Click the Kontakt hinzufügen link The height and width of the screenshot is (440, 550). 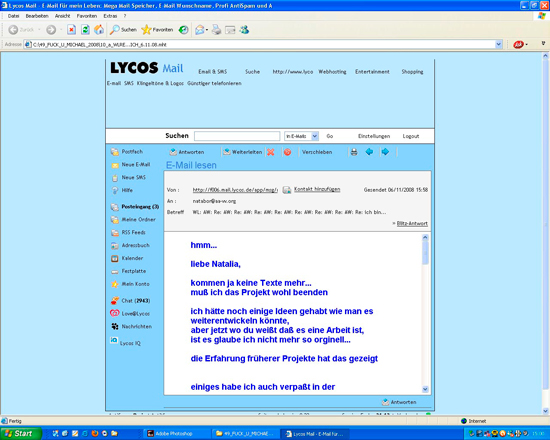(x=317, y=189)
